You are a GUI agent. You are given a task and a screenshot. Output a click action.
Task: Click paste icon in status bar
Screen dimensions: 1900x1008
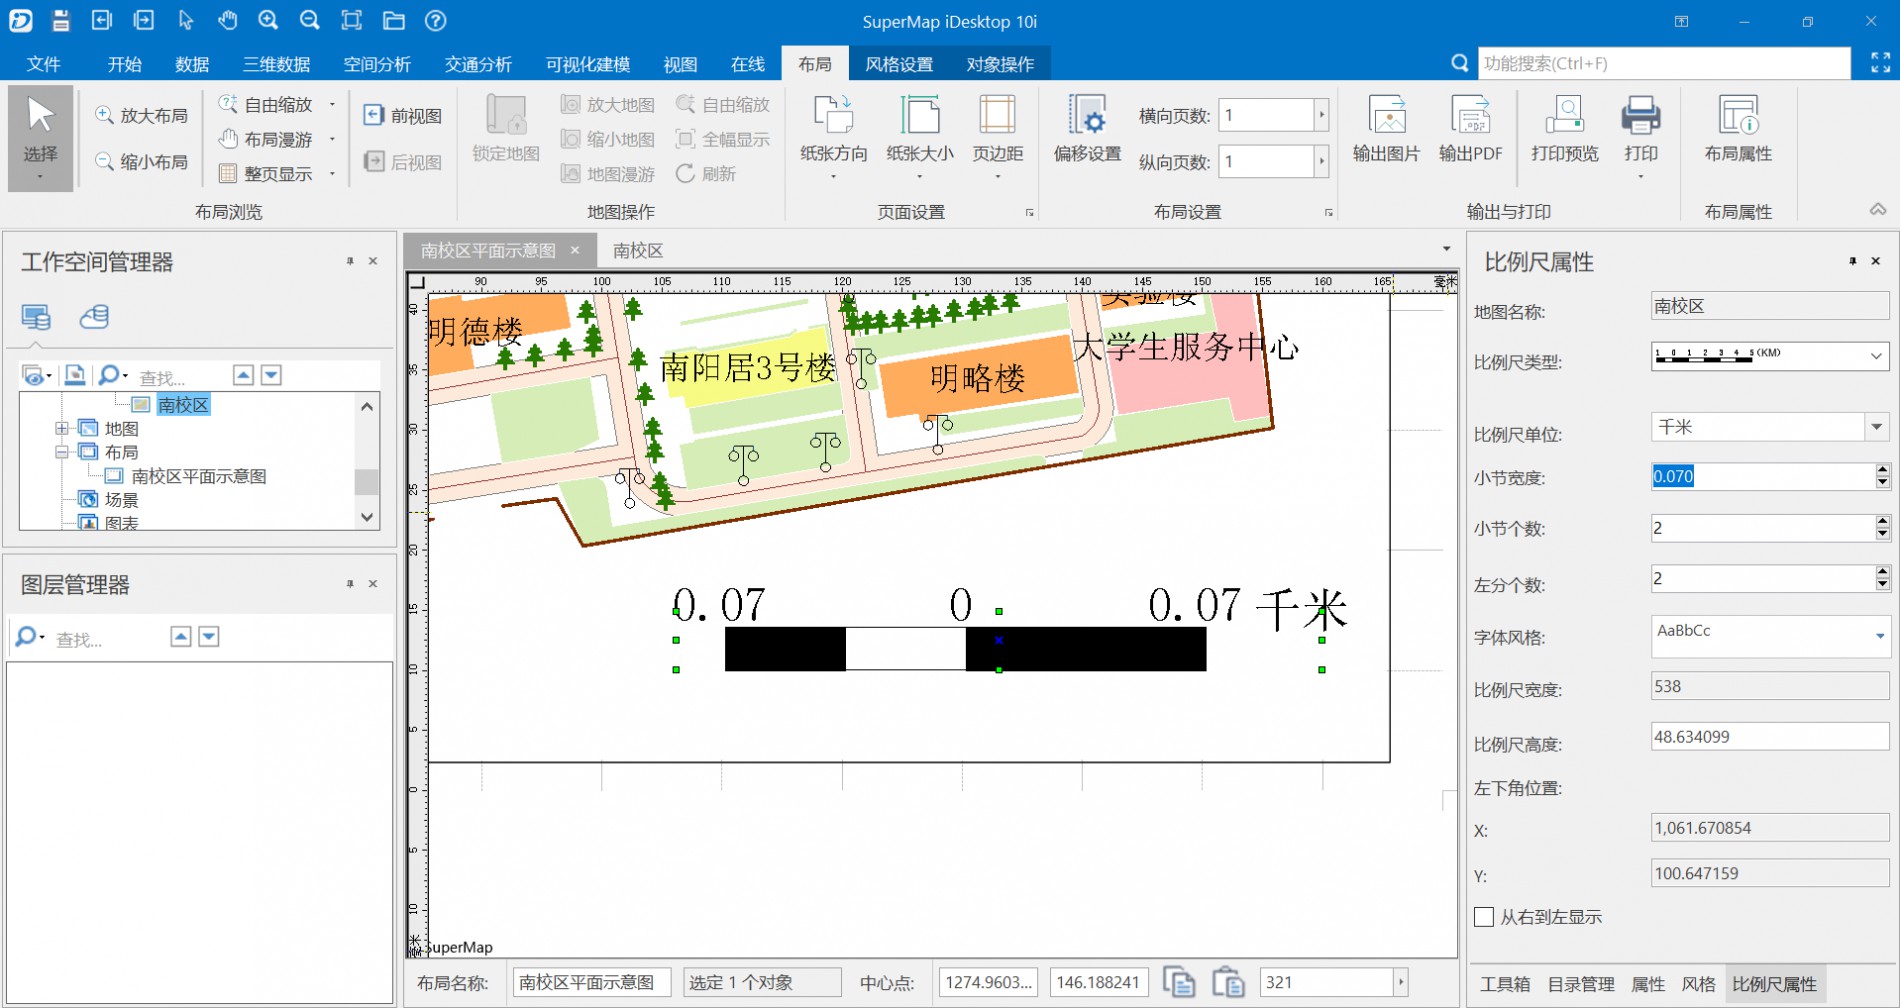point(1229,983)
